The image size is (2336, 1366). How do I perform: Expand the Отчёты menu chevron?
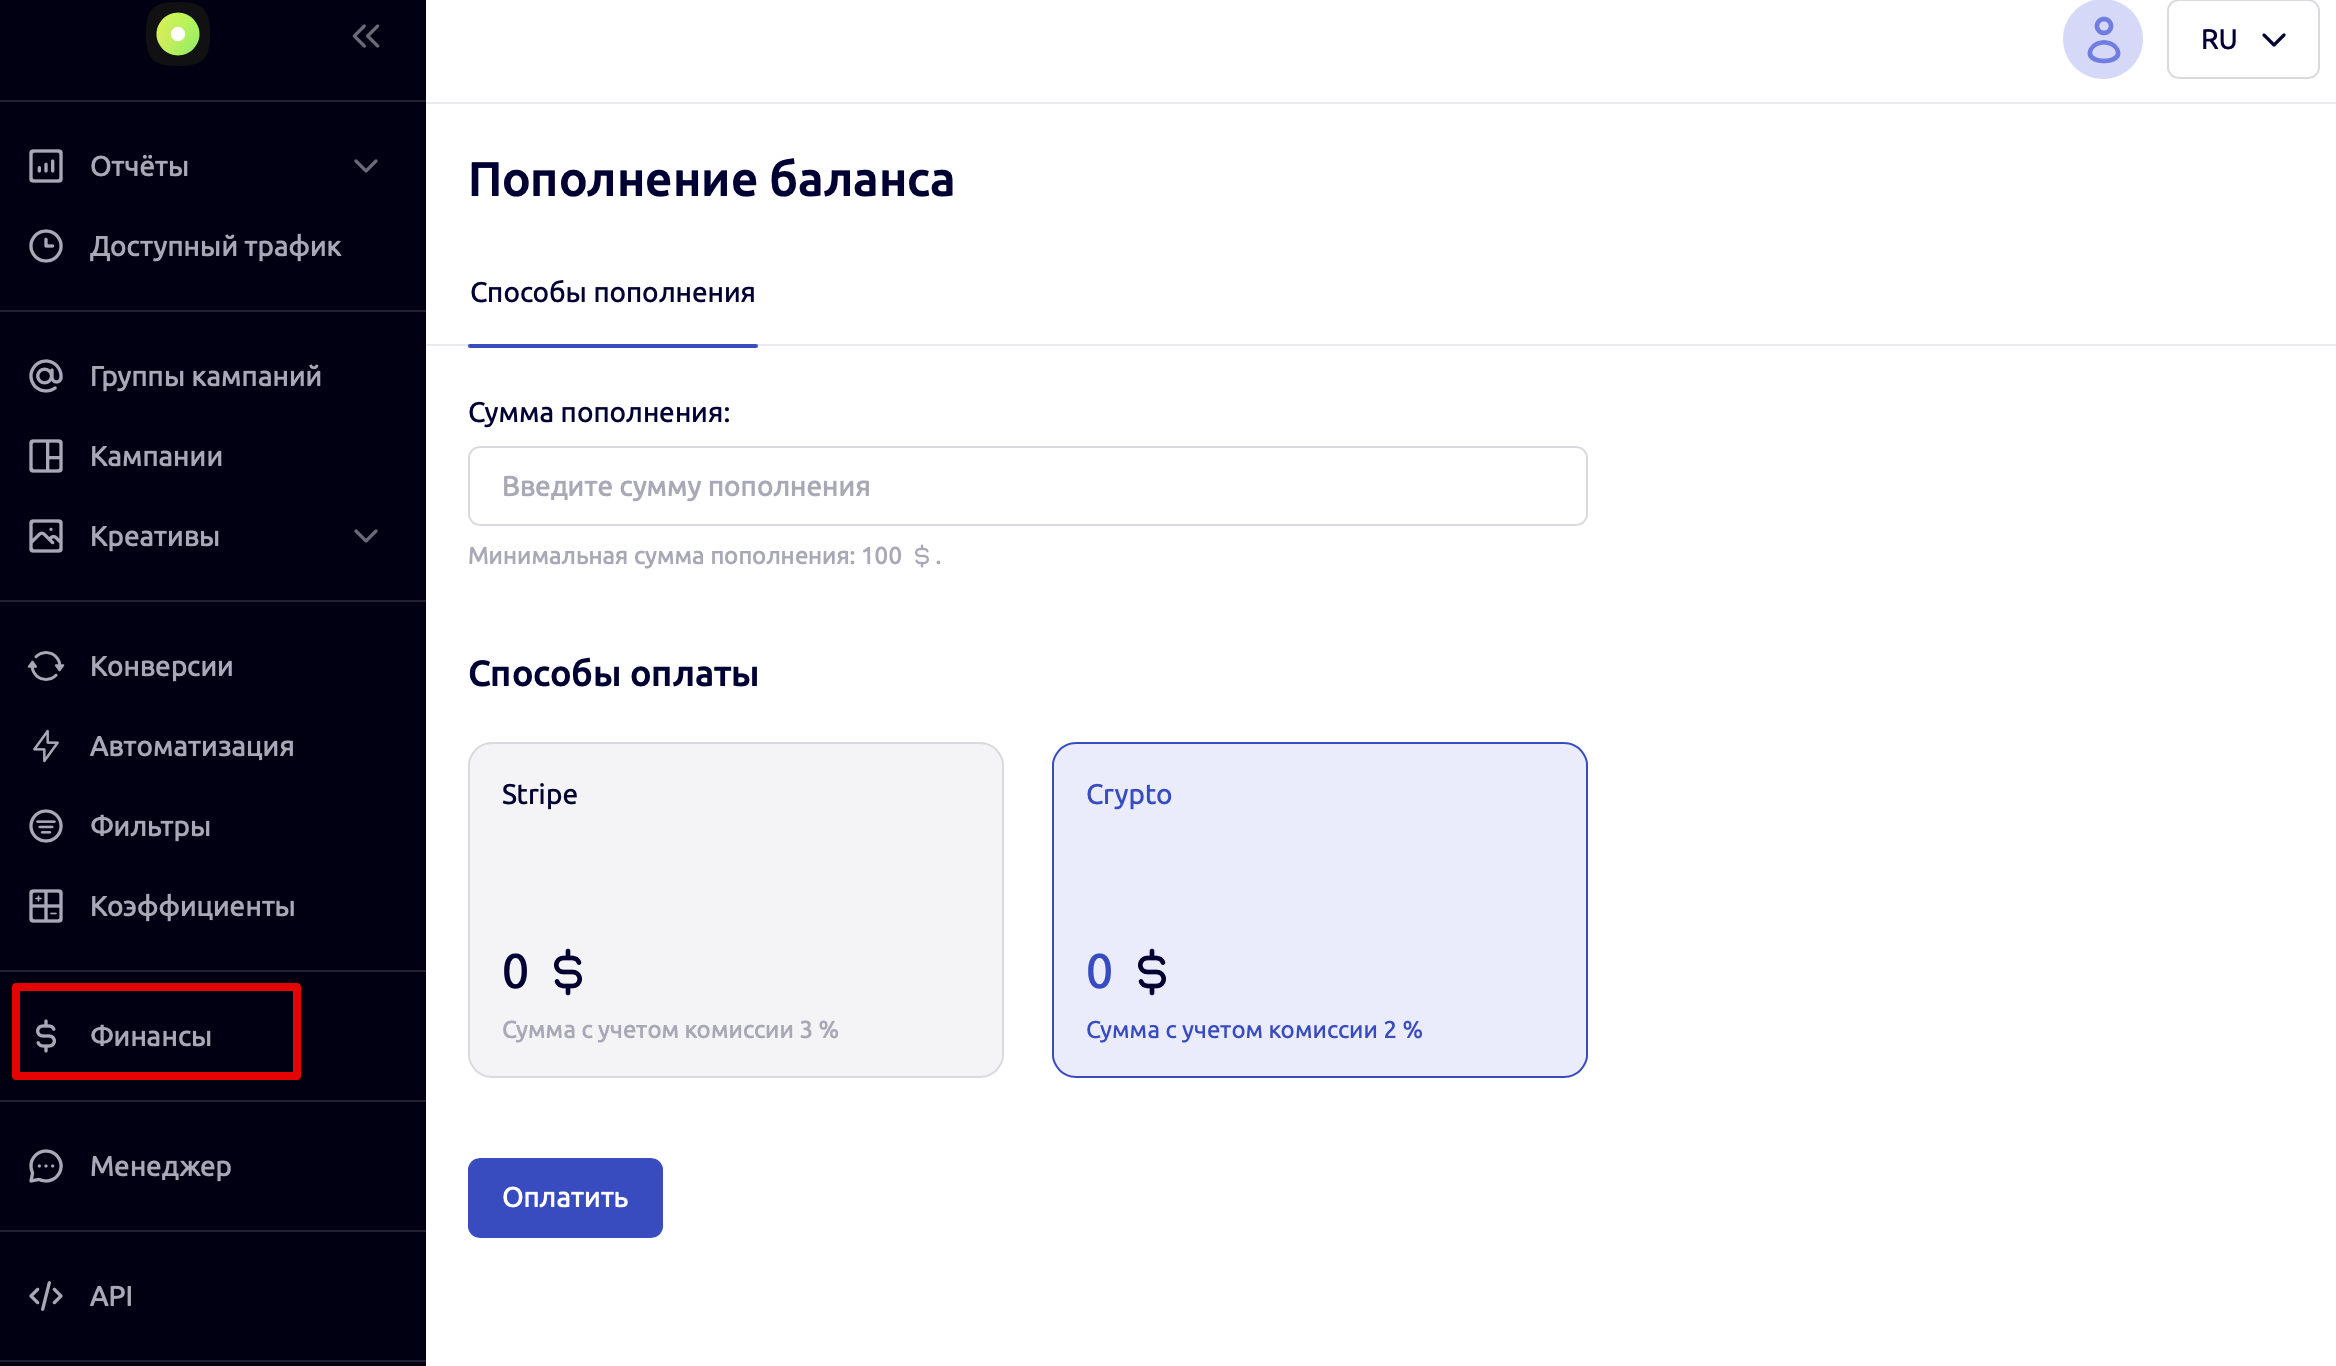pos(366,166)
